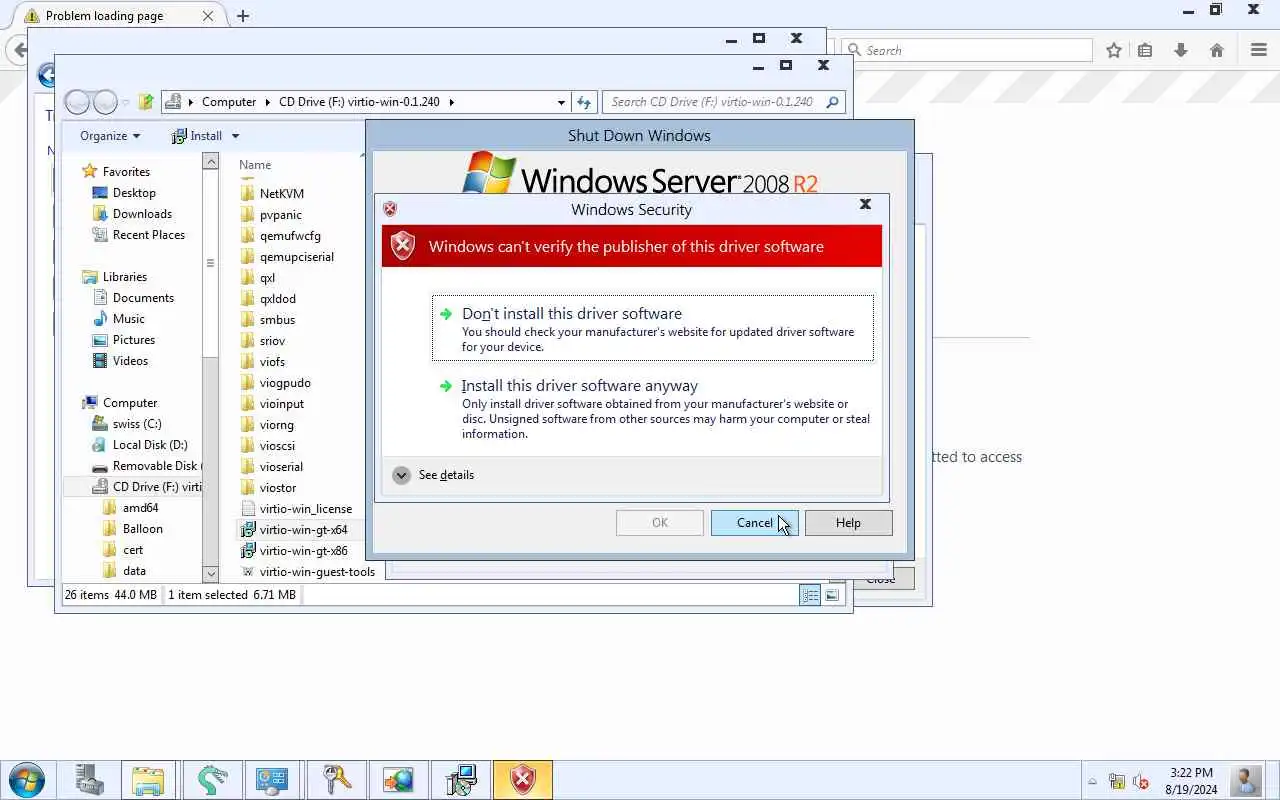Switch to details view icon
Screen dimensions: 1280x800
(810, 595)
